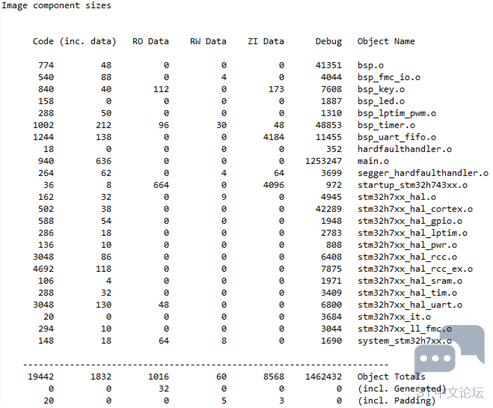Click the object name startup_stm32h743xx.o
493x408 pixels.
412,185
